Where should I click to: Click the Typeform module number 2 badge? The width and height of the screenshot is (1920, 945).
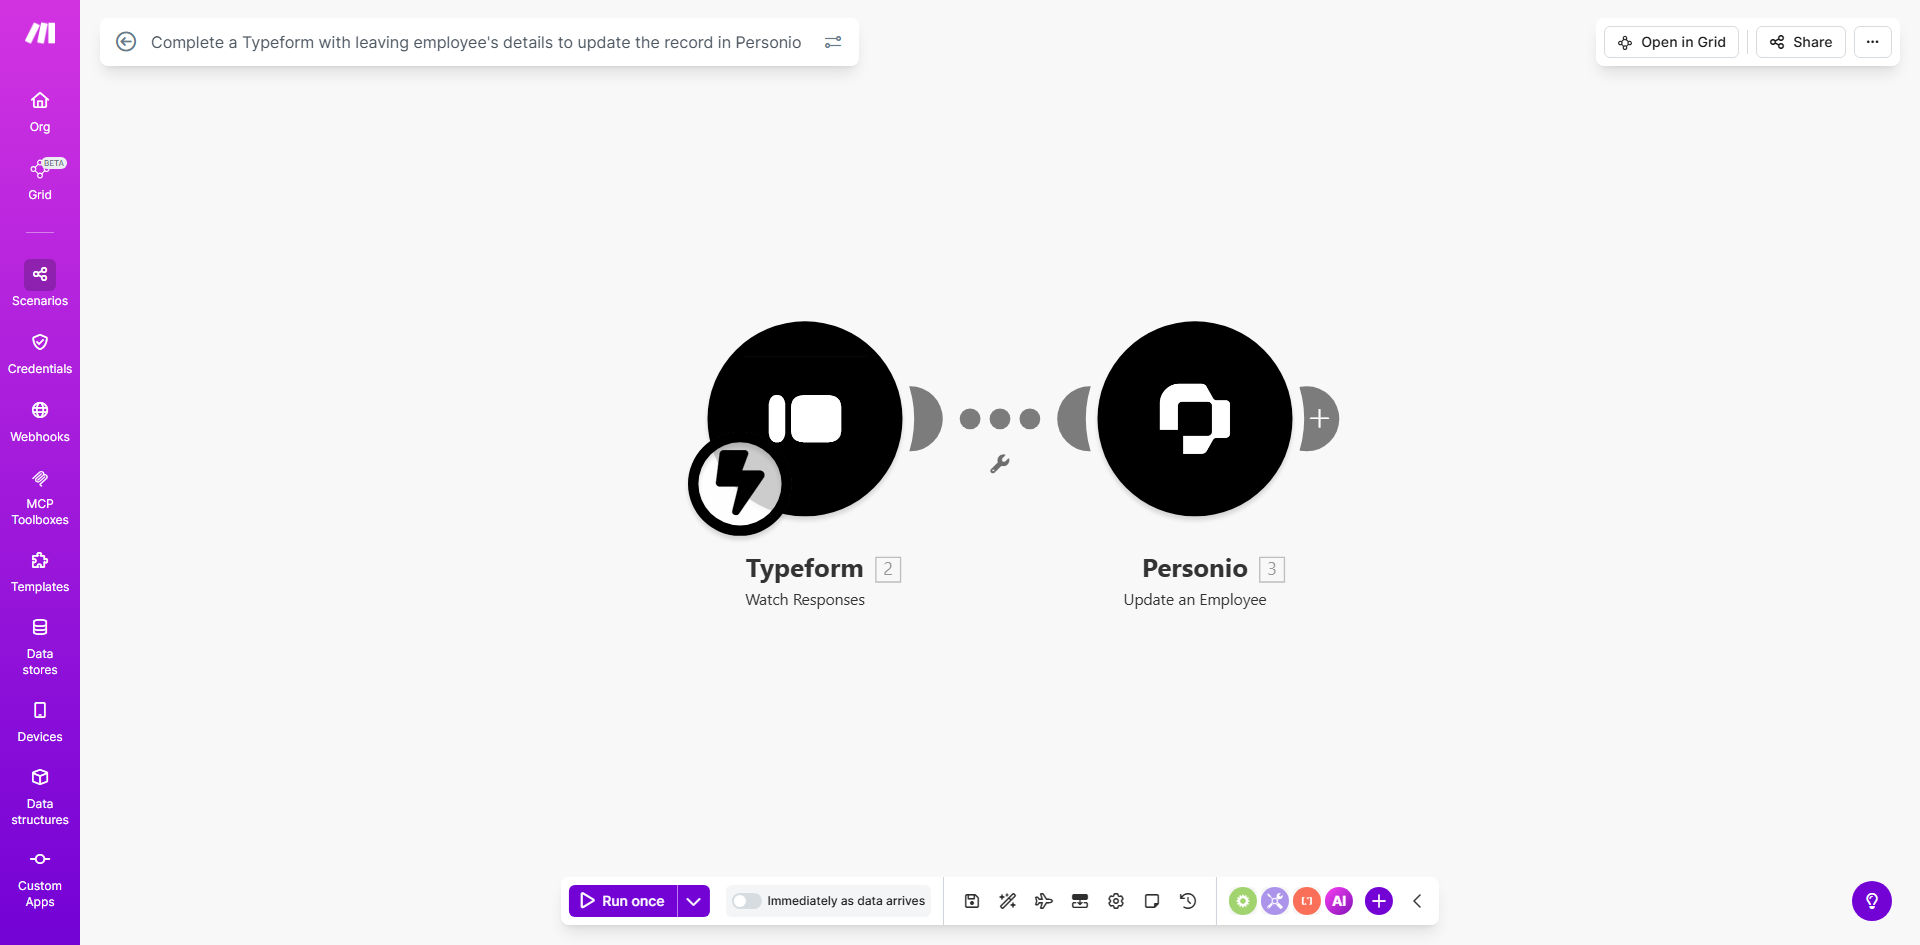pos(888,569)
